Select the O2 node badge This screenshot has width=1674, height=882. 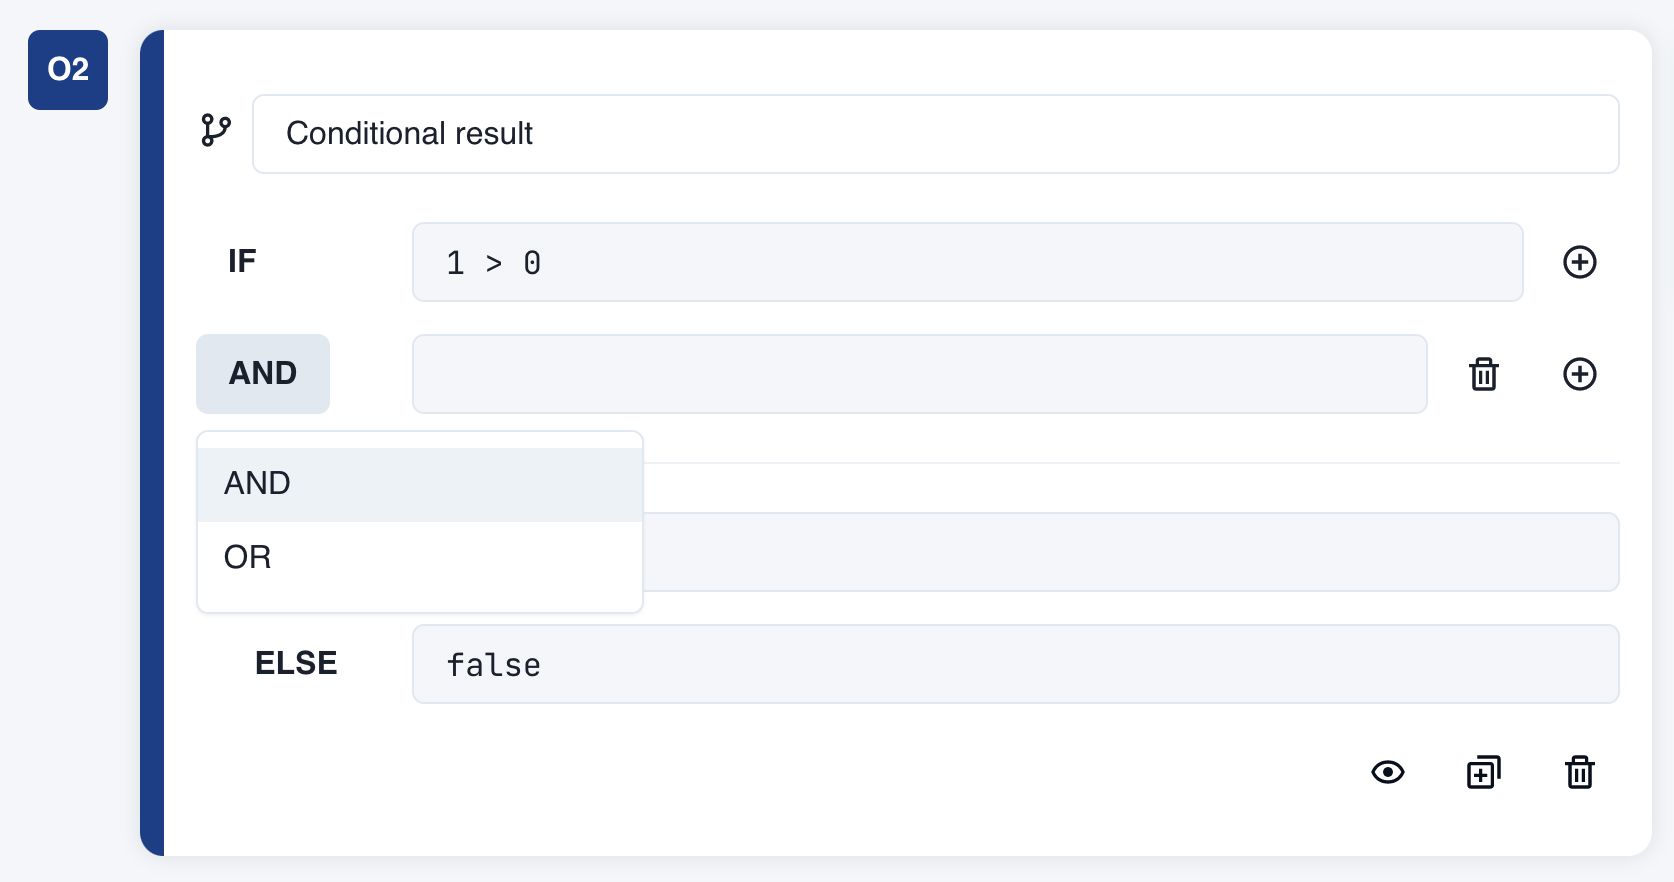67,69
